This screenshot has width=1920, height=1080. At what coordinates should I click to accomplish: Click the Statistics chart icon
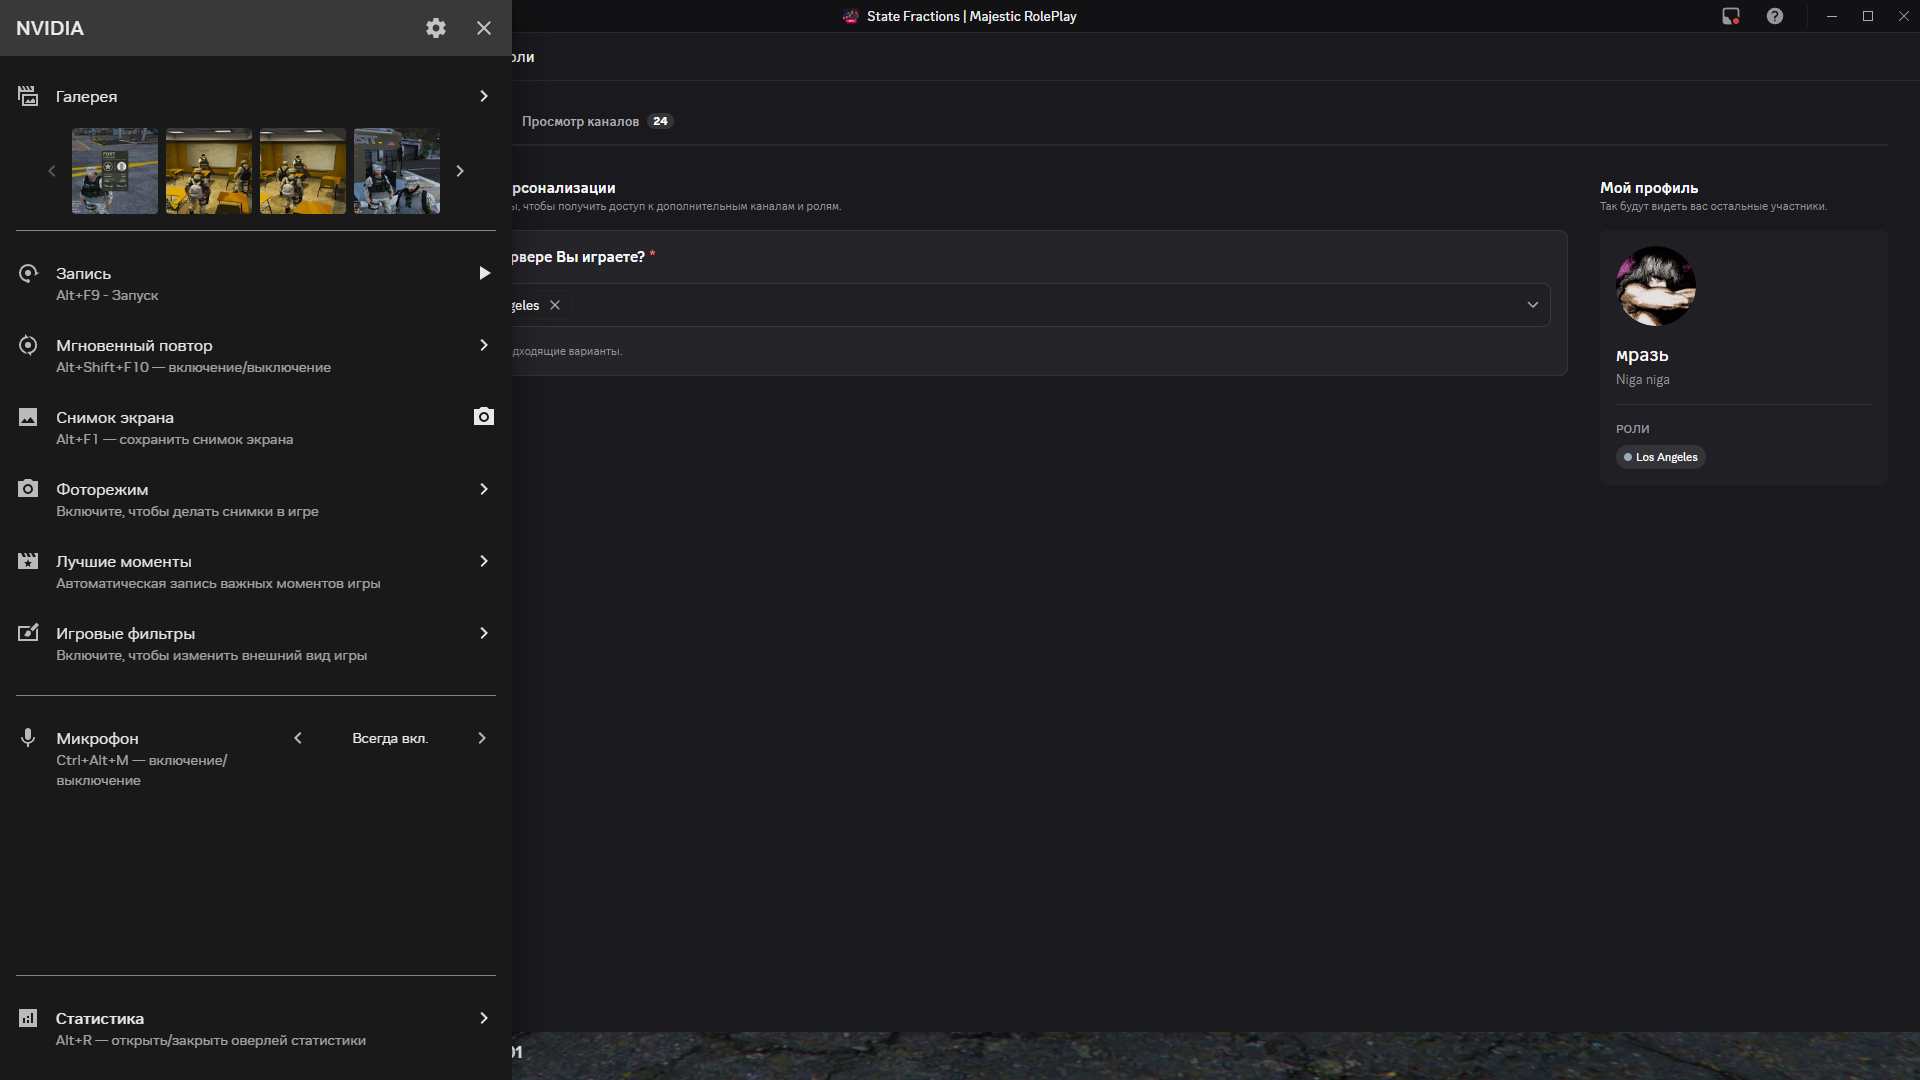pos(28,1018)
